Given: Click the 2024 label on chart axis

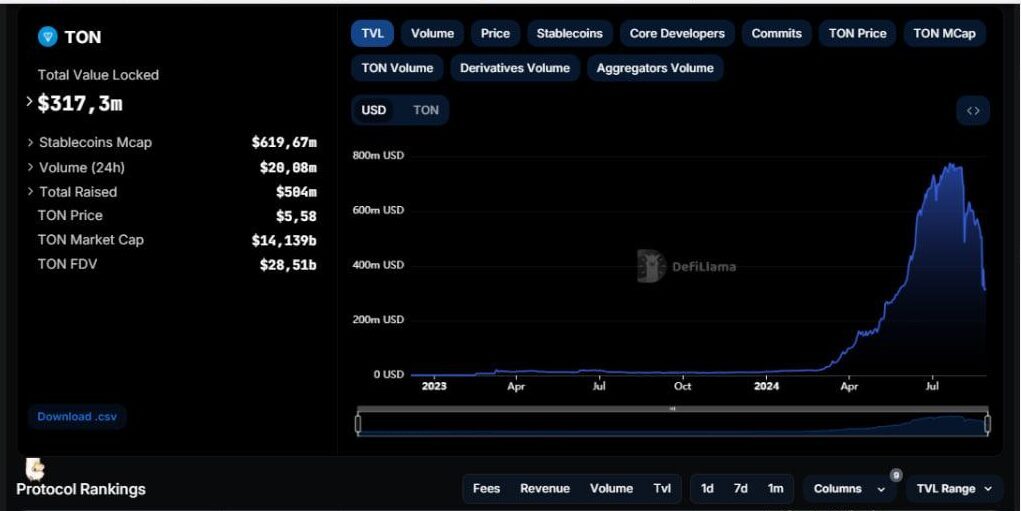Looking at the screenshot, I should 766,386.
